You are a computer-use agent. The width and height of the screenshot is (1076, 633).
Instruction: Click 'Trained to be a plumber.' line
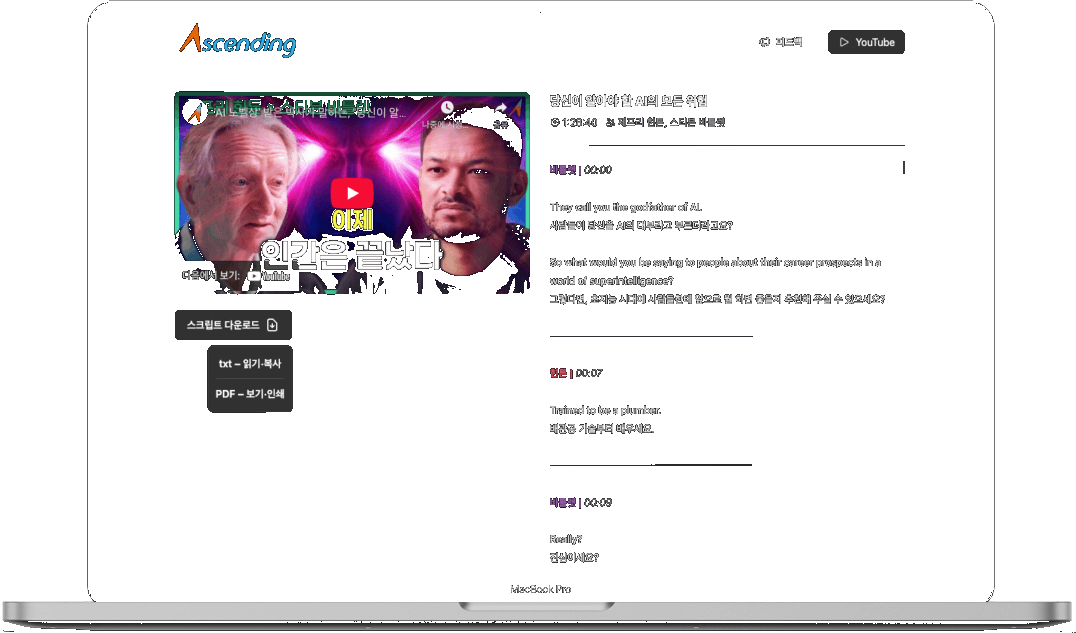(605, 410)
